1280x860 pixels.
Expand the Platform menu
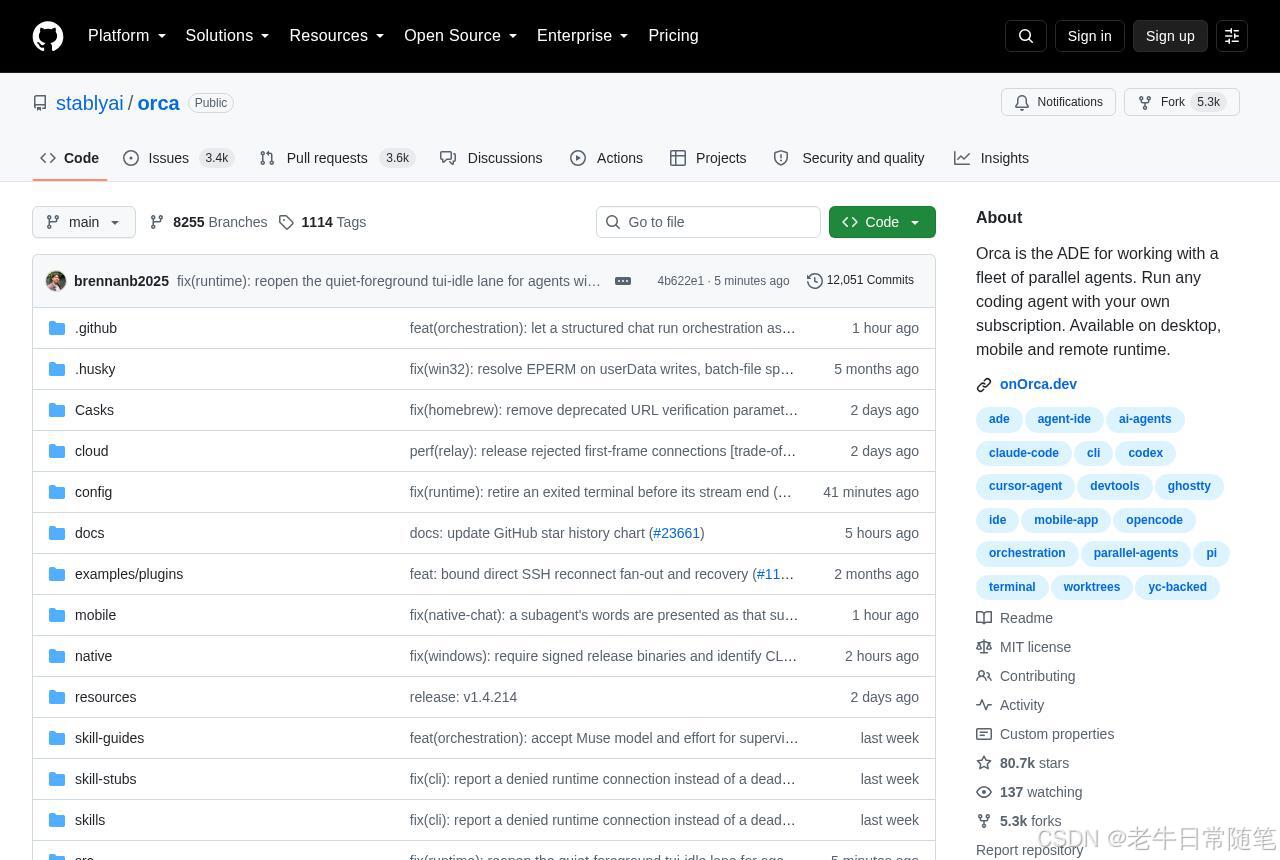click(x=127, y=36)
